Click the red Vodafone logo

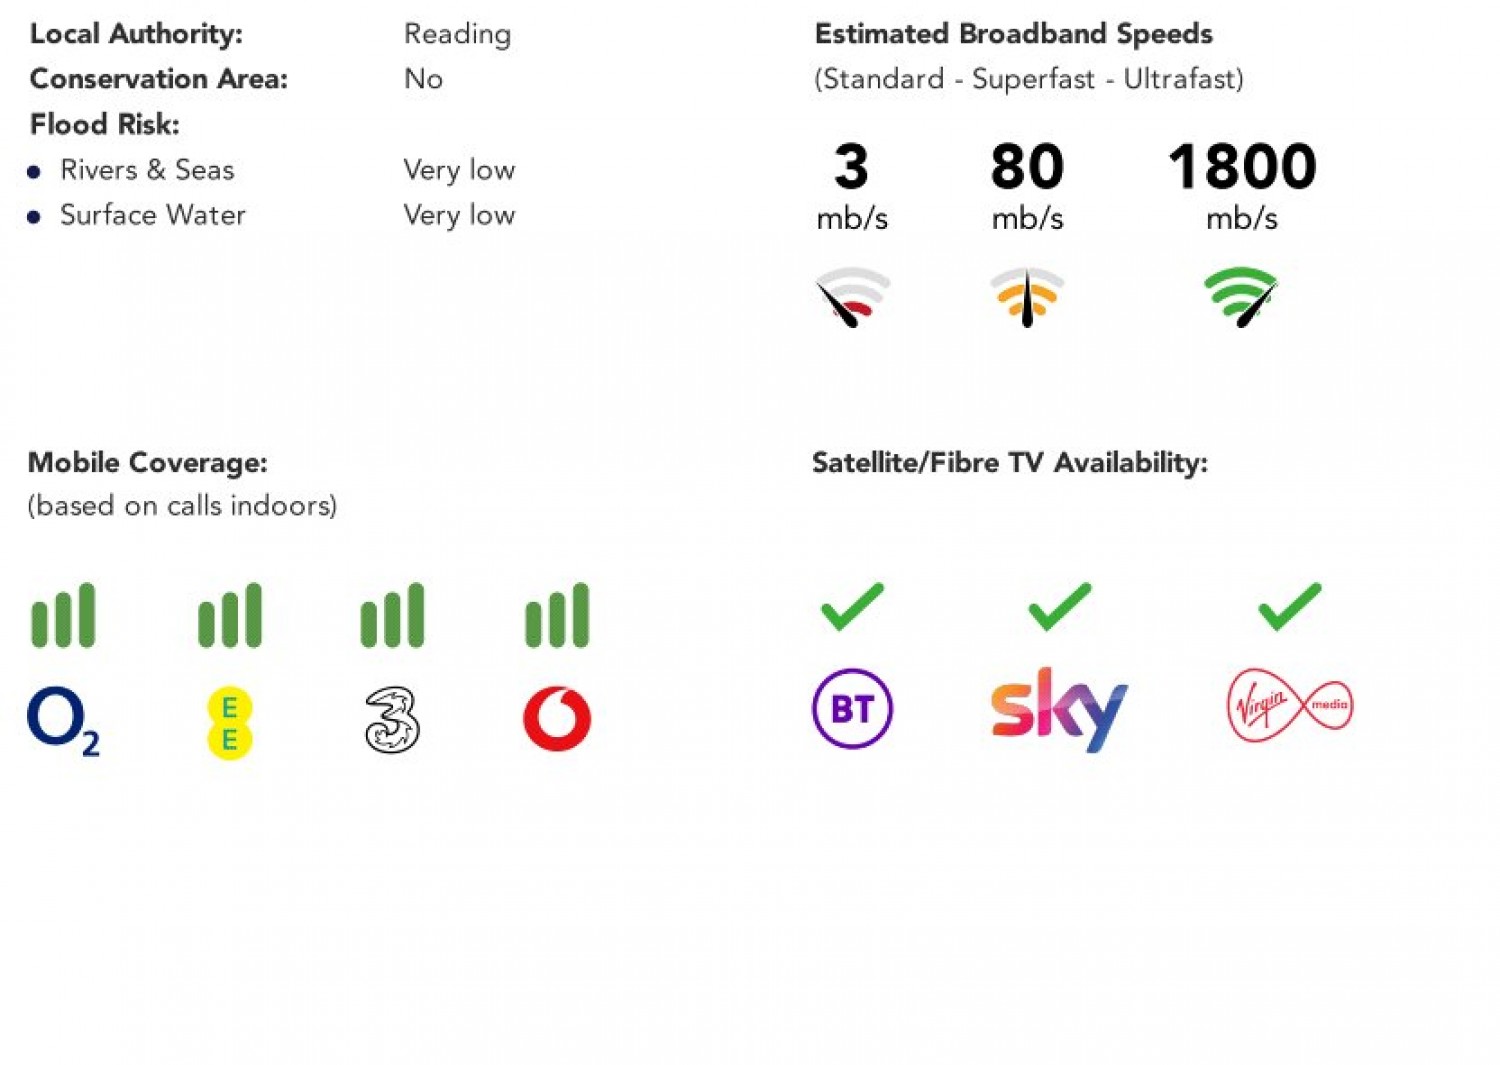click(x=557, y=718)
